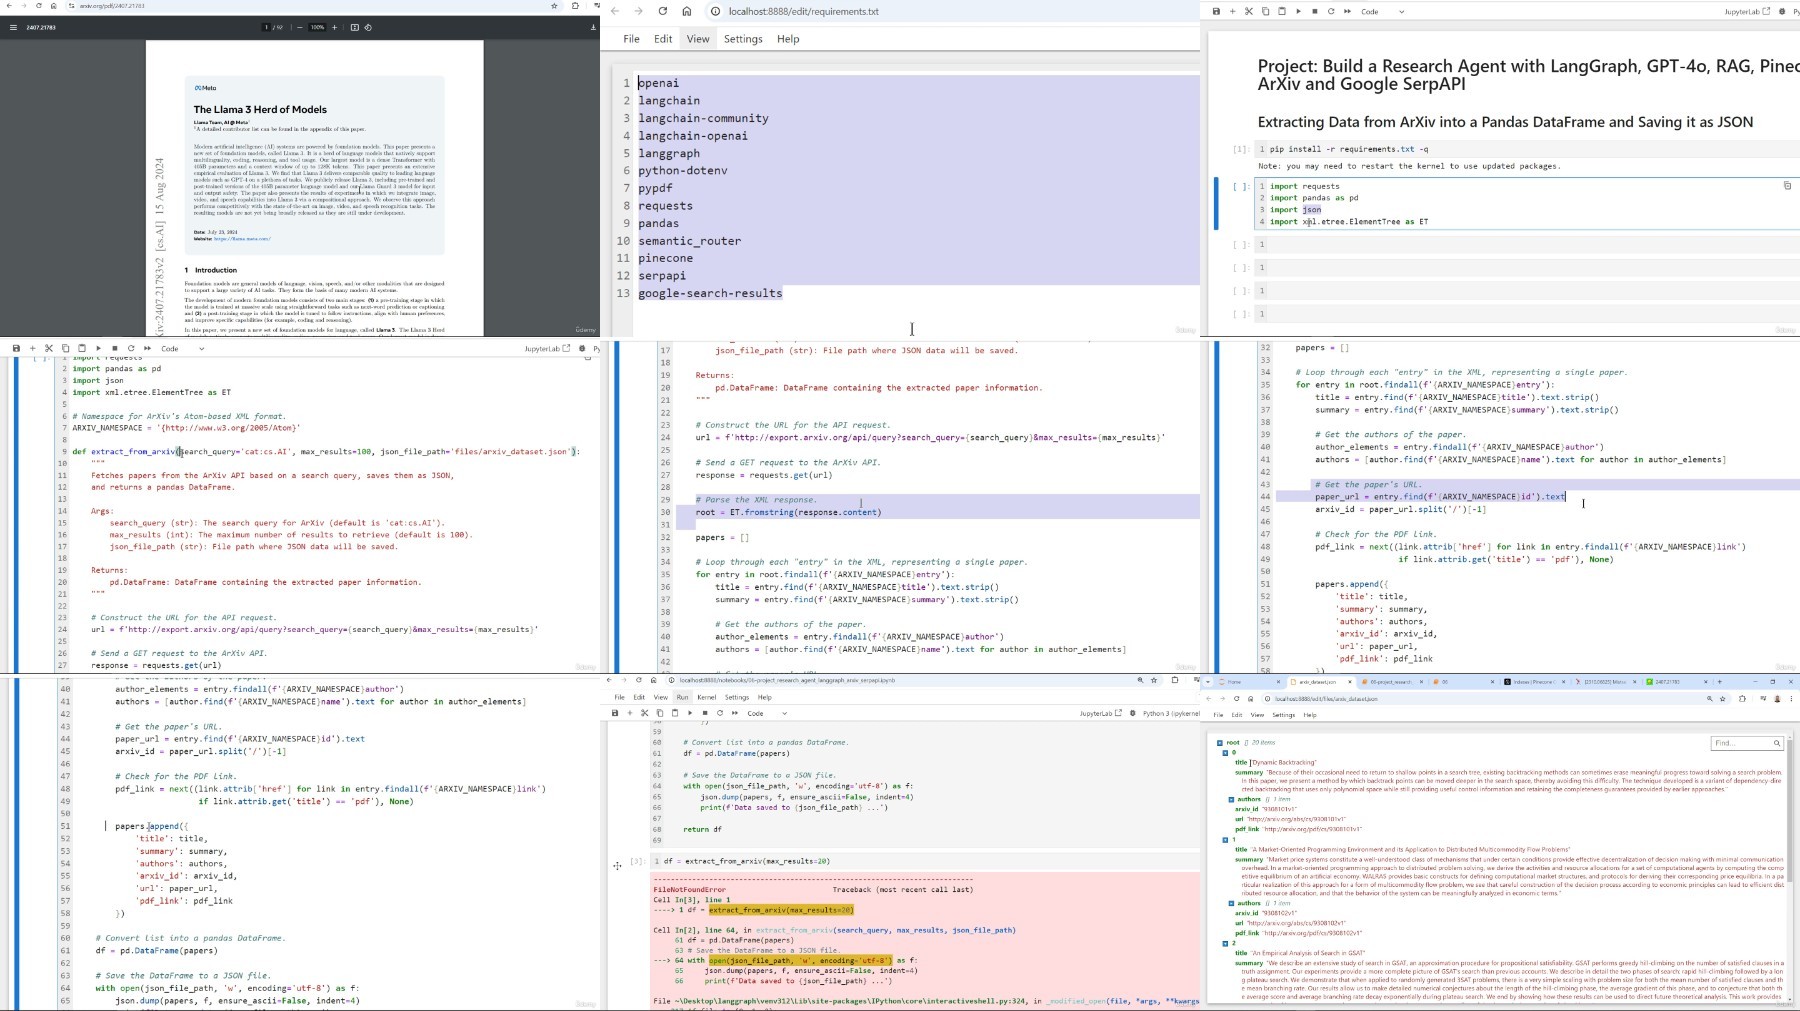Close the arxiv_dataset.json tab

coord(1350,682)
